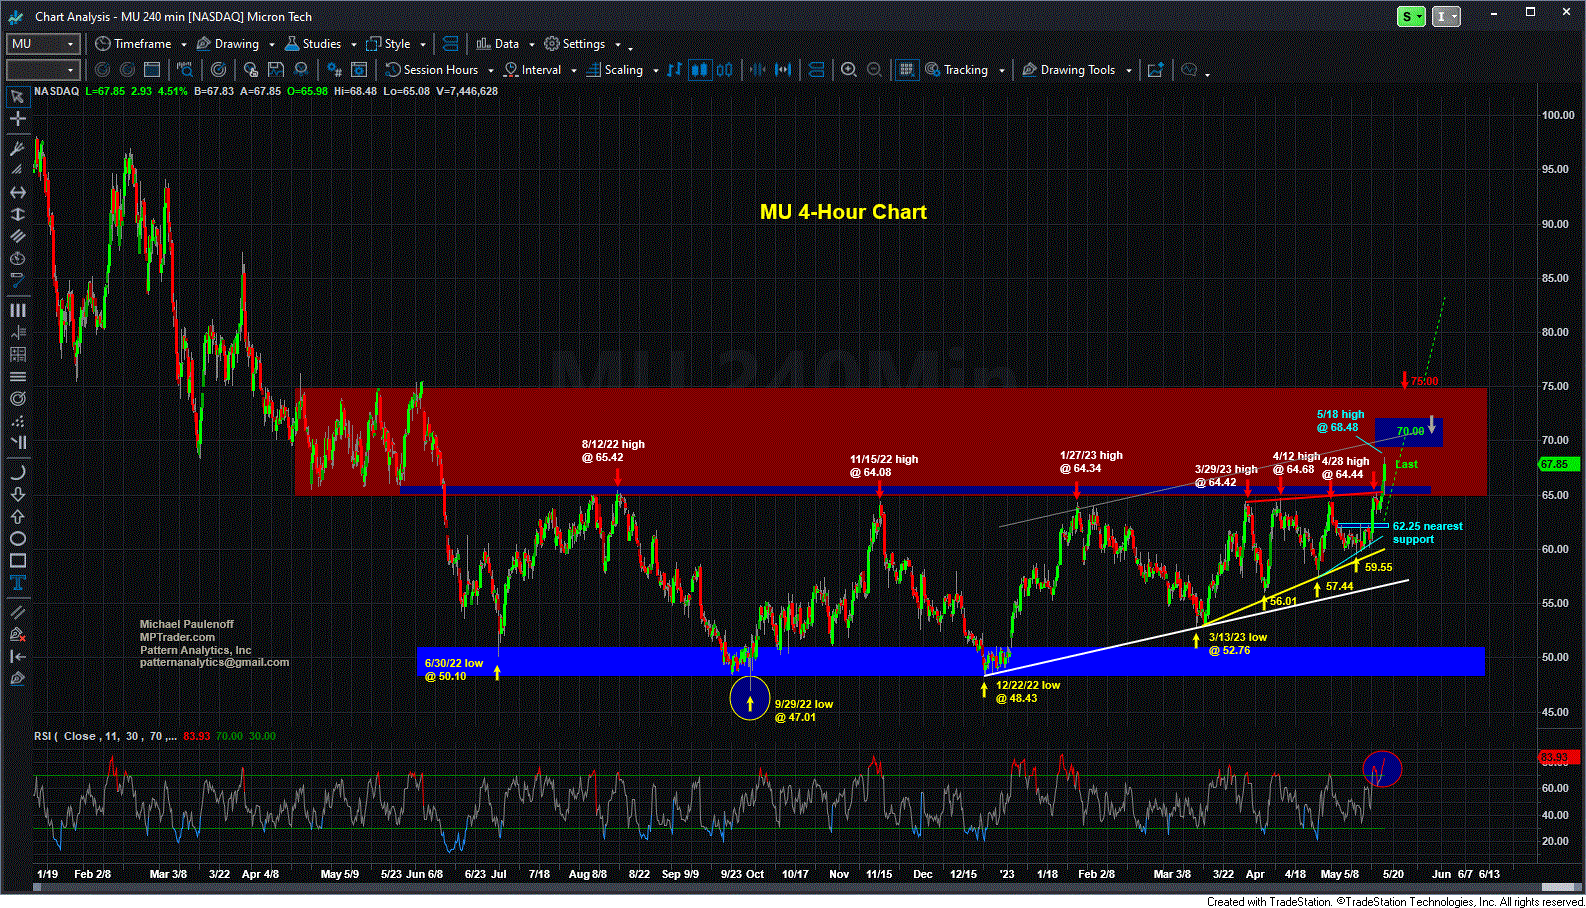
Task: Select the arc drawing tool
Action: click(17, 472)
